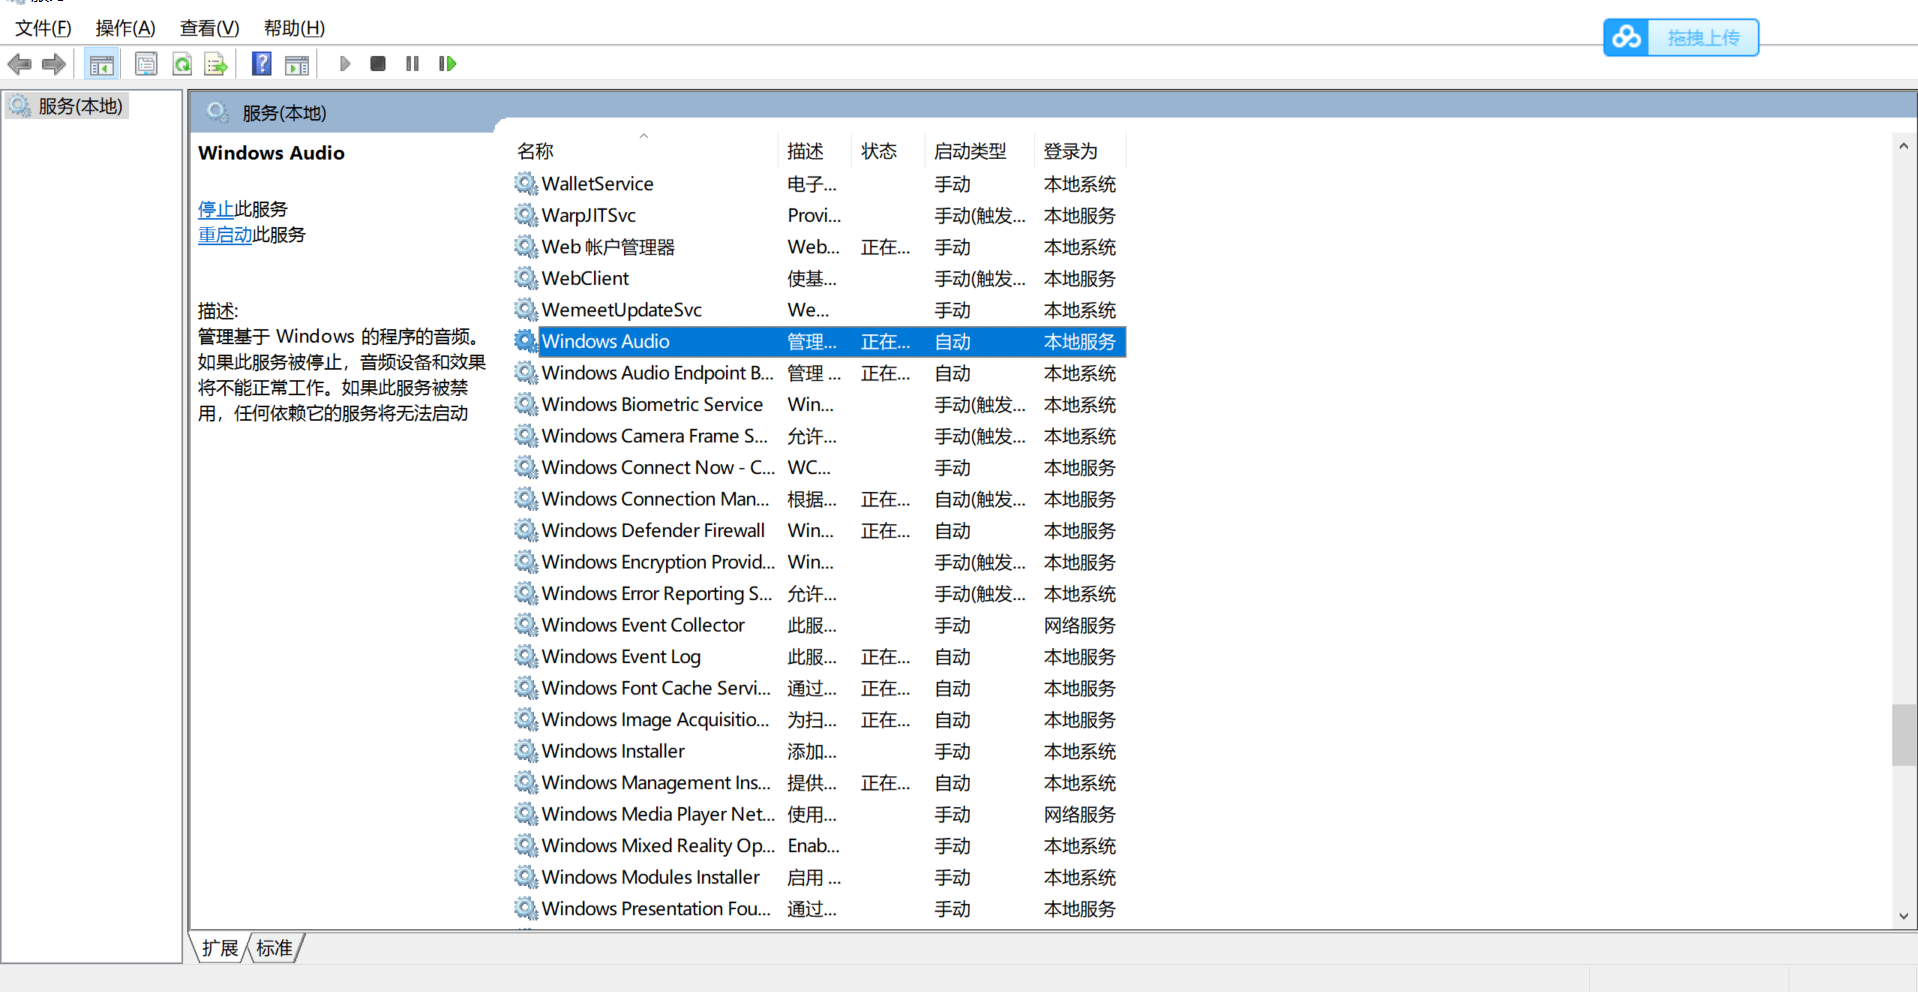Select the WebClient service

819,278
